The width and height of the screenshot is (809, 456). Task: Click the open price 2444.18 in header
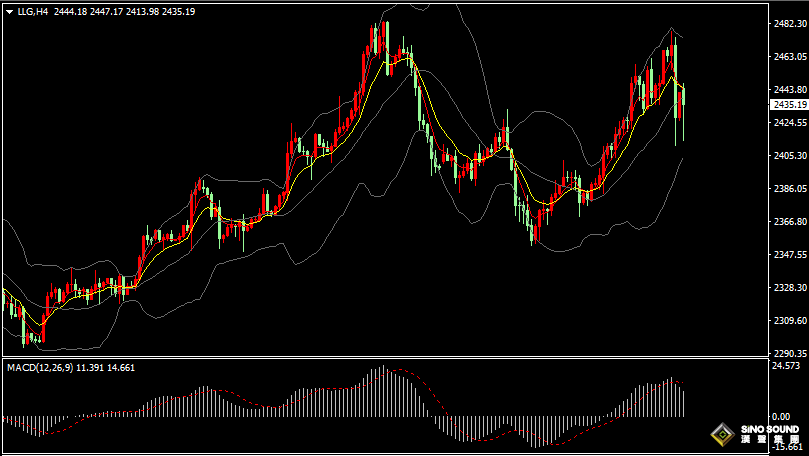(x=72, y=11)
